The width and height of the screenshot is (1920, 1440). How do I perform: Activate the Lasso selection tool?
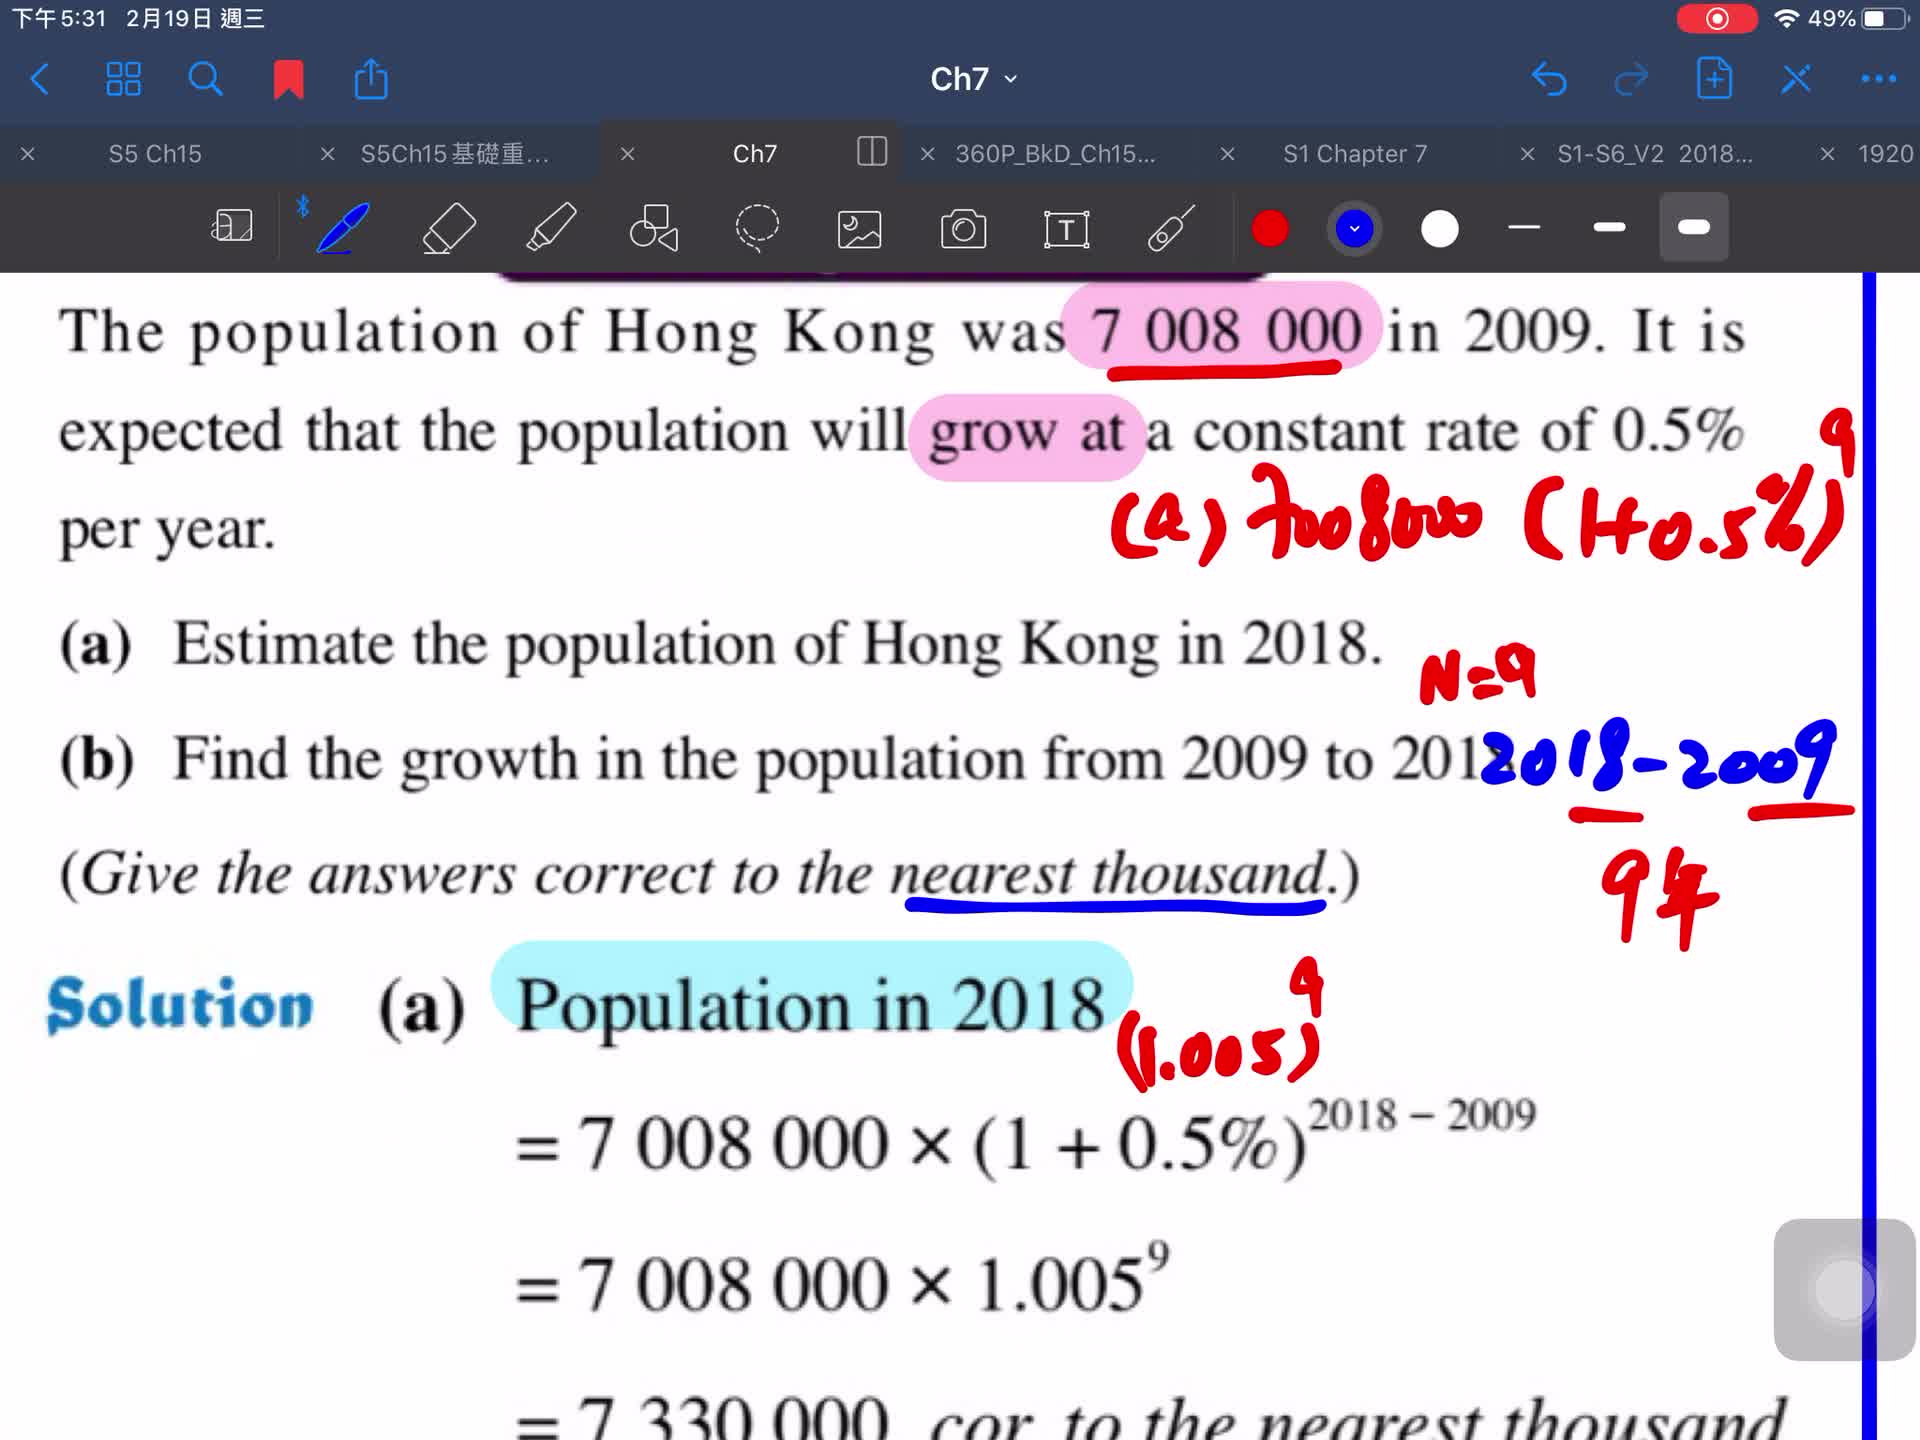click(x=757, y=228)
